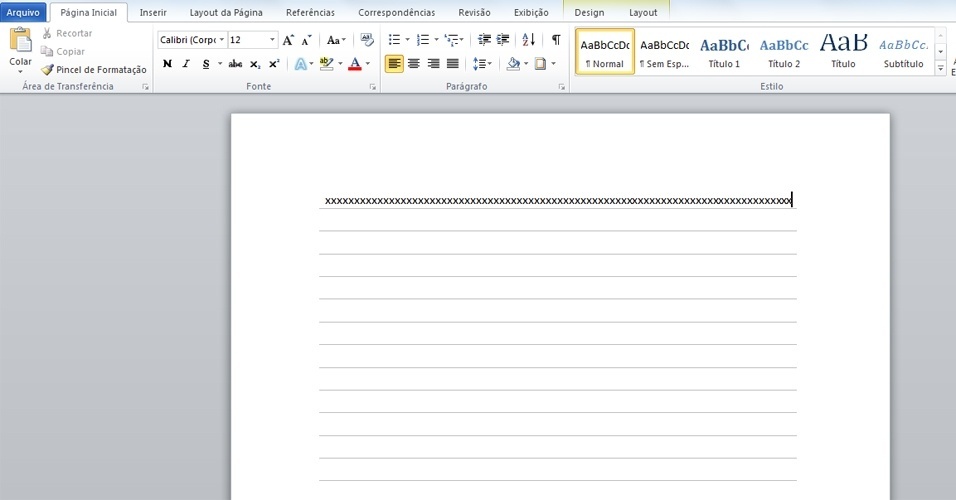Open Parágrafo dialog launcher
The image size is (956, 500).
[x=562, y=87]
